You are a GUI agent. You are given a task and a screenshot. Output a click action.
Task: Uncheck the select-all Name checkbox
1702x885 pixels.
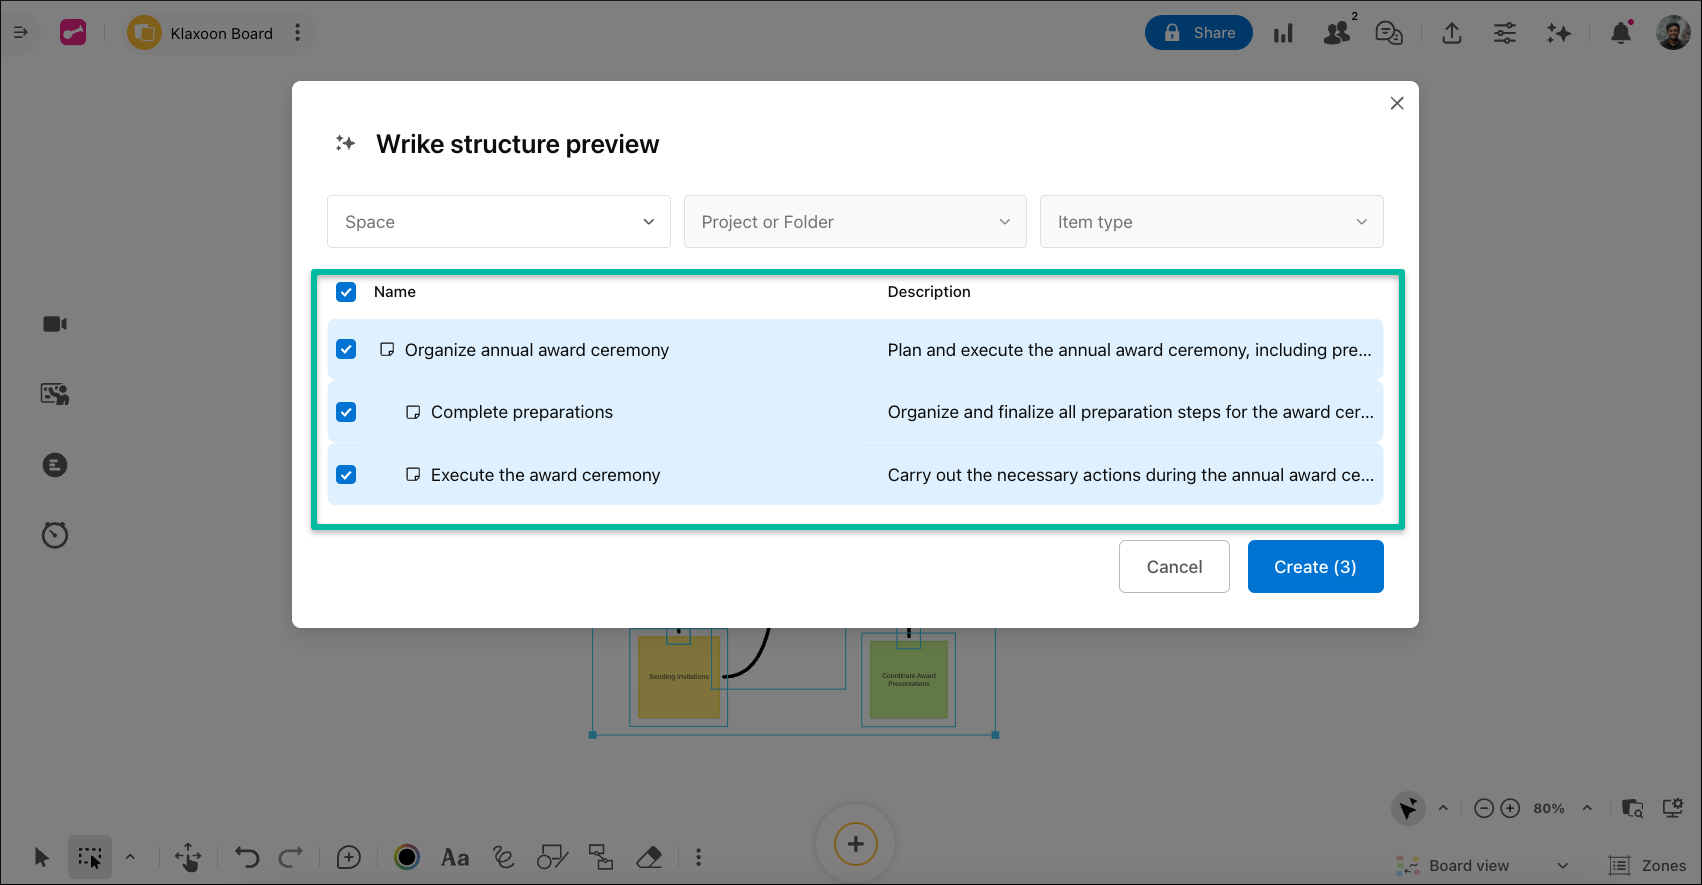(346, 292)
